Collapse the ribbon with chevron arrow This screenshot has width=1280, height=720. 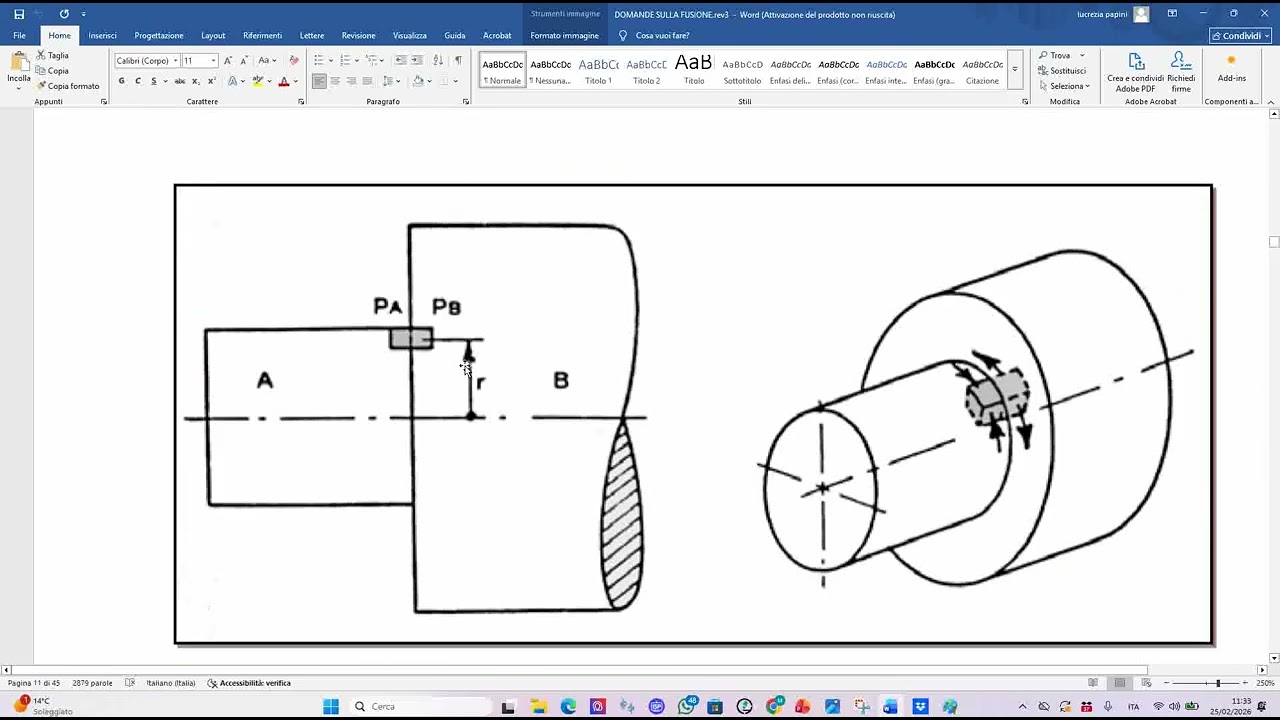1271,101
